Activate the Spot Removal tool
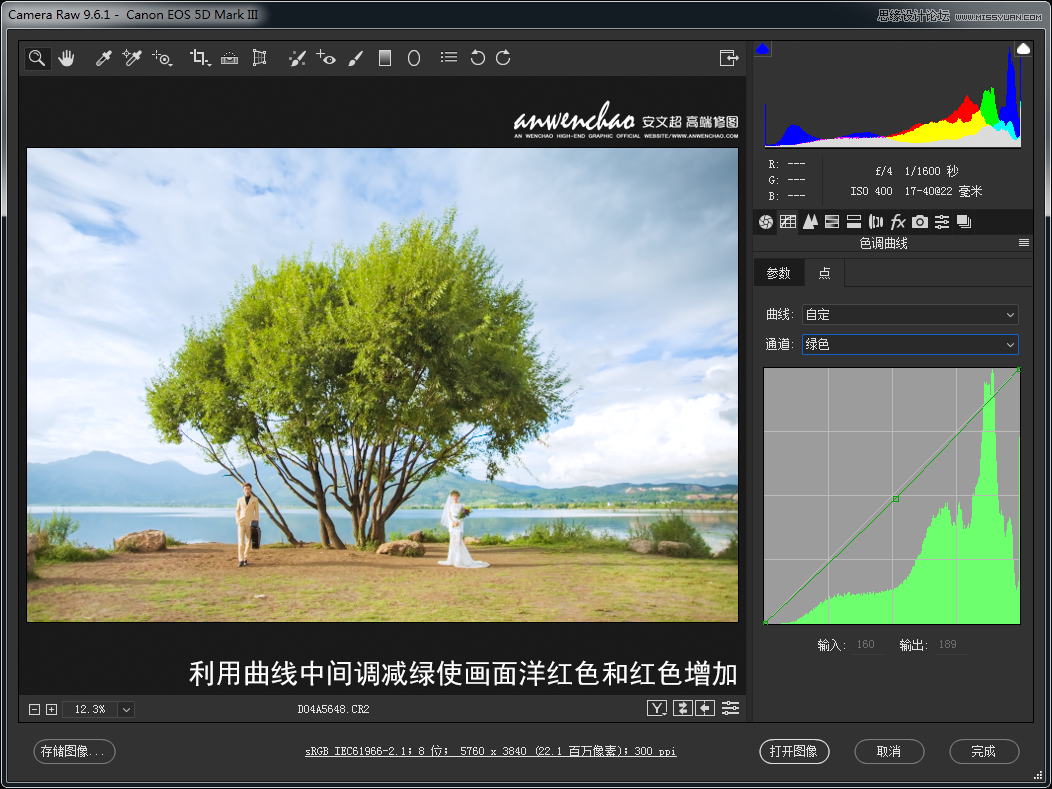Screen dimensions: 1052x789 click(297, 58)
